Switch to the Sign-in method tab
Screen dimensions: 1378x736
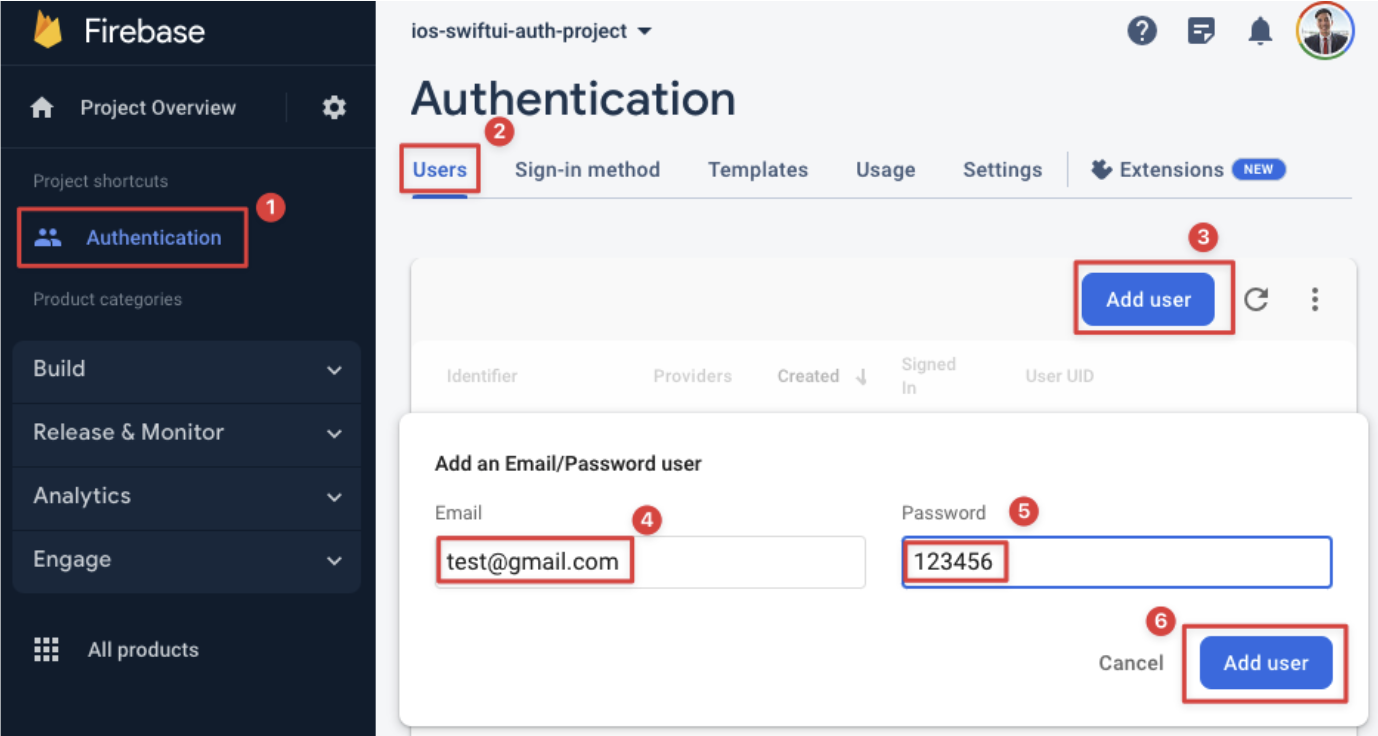pyautogui.click(x=587, y=170)
